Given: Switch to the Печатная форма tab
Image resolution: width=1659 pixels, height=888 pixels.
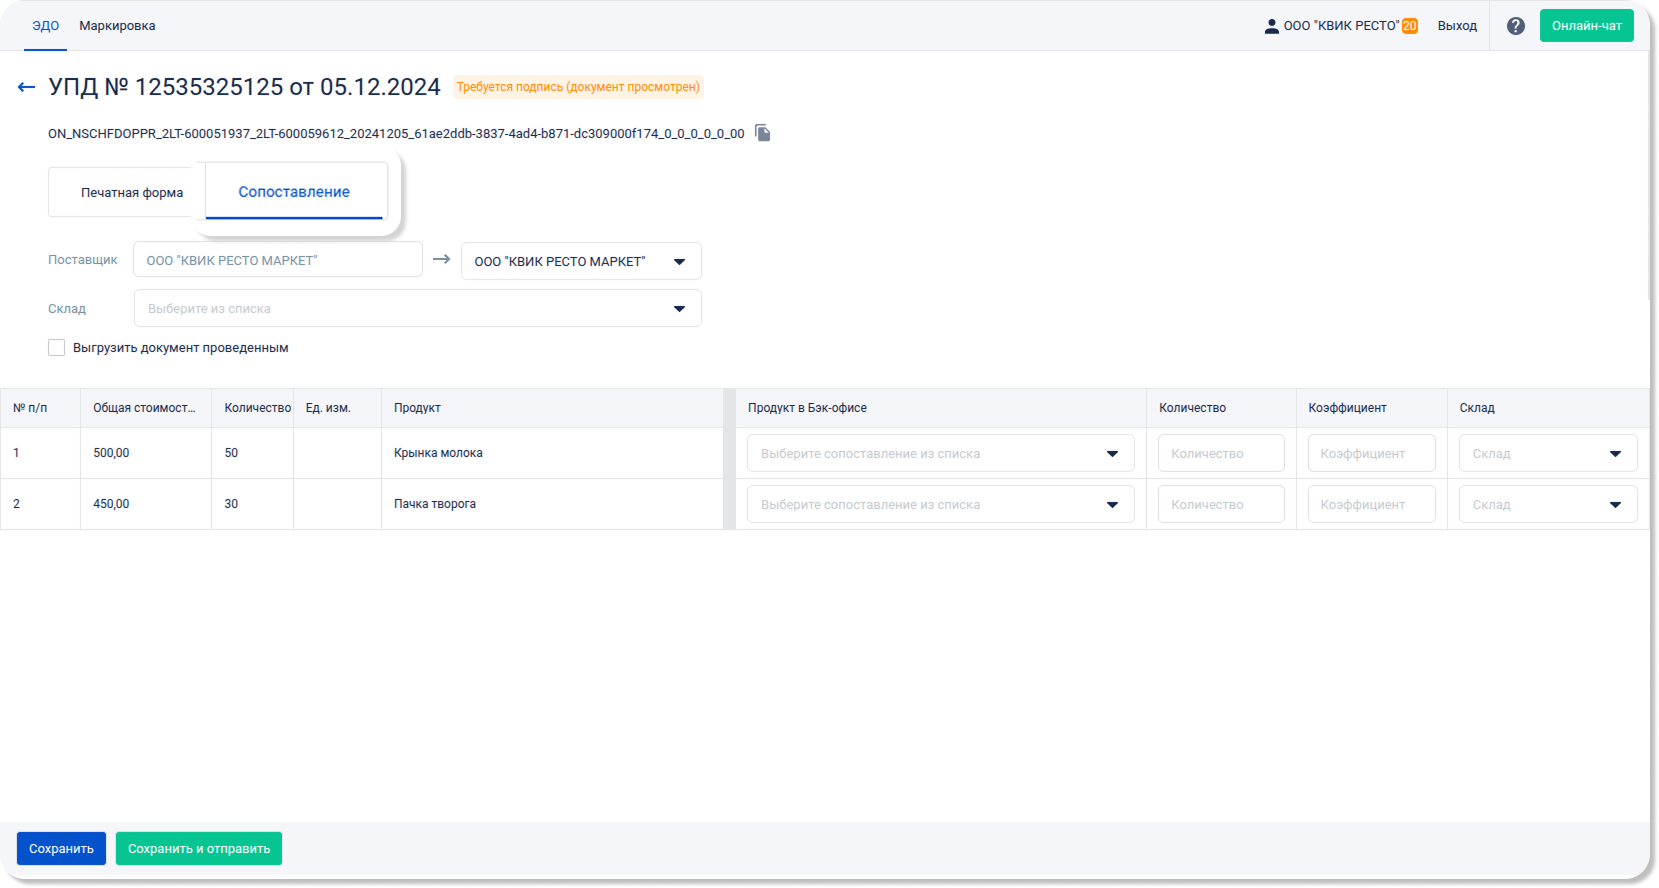Looking at the screenshot, I should tap(131, 192).
